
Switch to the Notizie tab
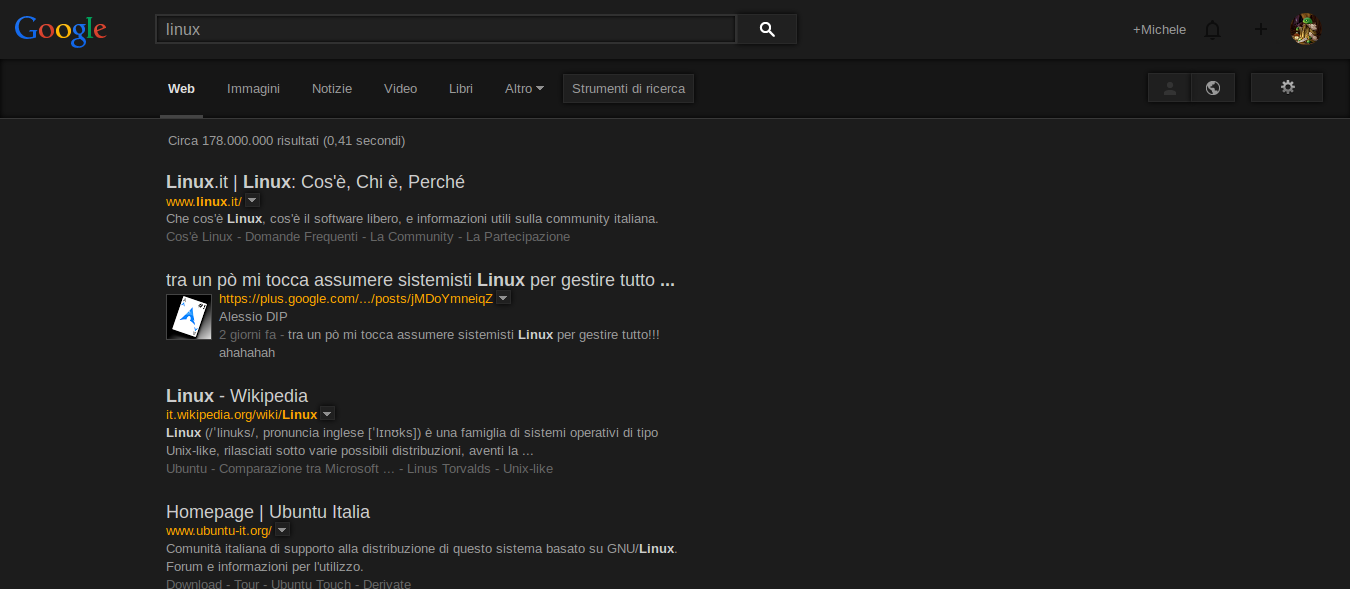[332, 89]
